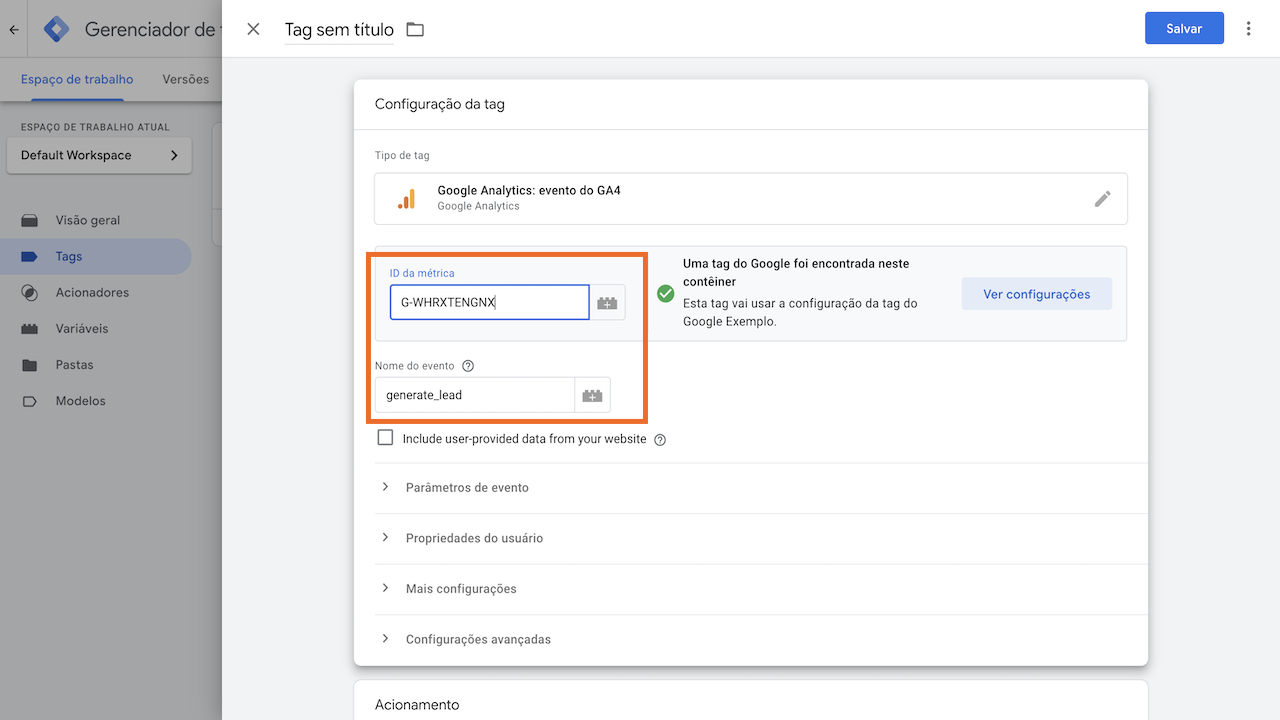Switch to the Versões tab
This screenshot has height=720, width=1280.
pyautogui.click(x=184, y=78)
